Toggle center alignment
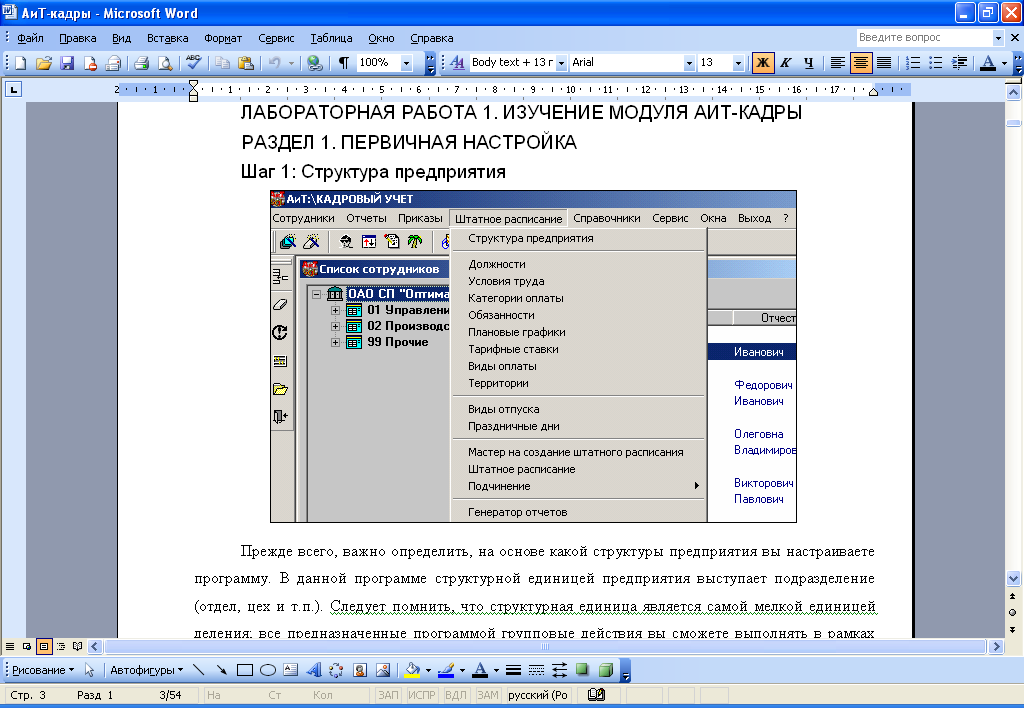The width and height of the screenshot is (1024, 708). point(861,63)
